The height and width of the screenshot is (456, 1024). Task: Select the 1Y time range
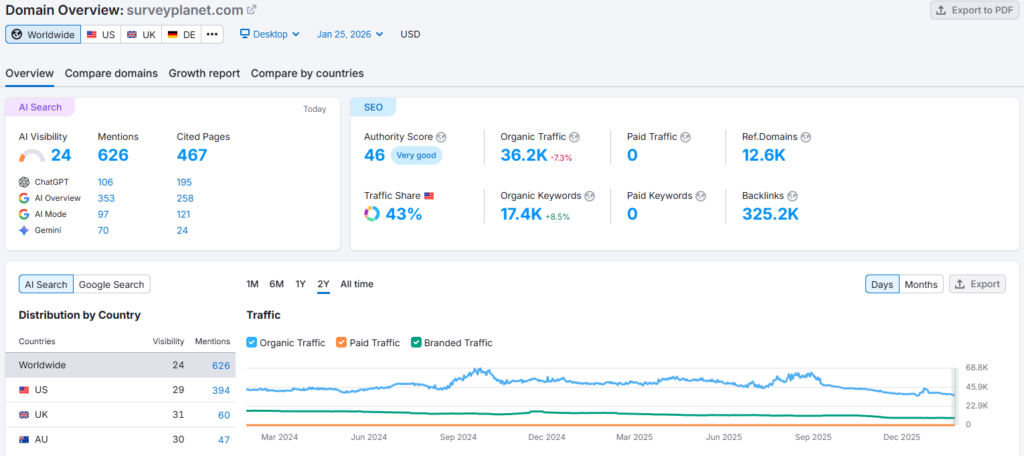point(300,284)
